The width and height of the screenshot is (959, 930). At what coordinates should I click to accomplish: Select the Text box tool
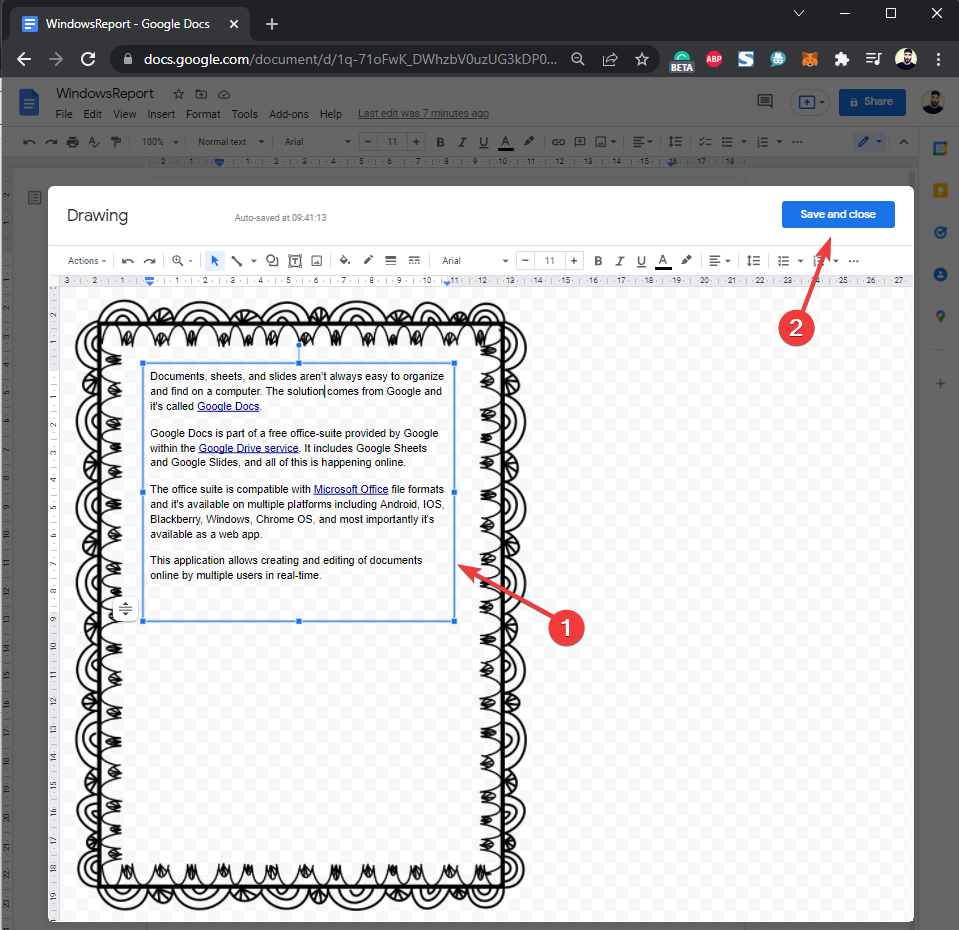coord(295,261)
